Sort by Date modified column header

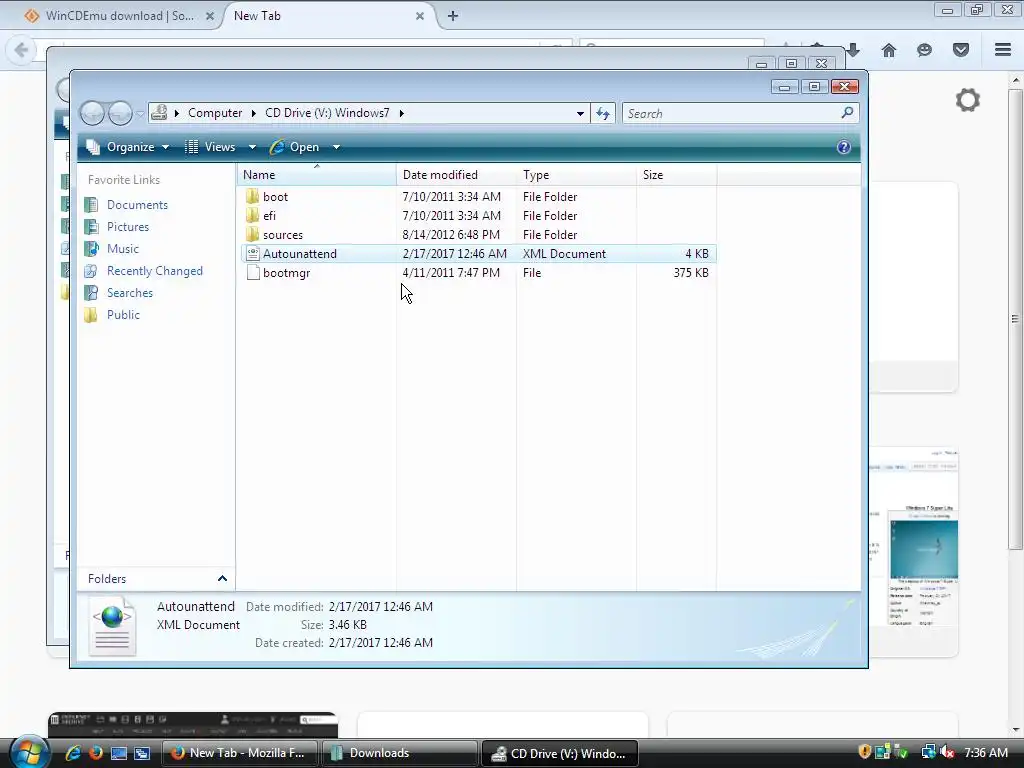tap(456, 174)
